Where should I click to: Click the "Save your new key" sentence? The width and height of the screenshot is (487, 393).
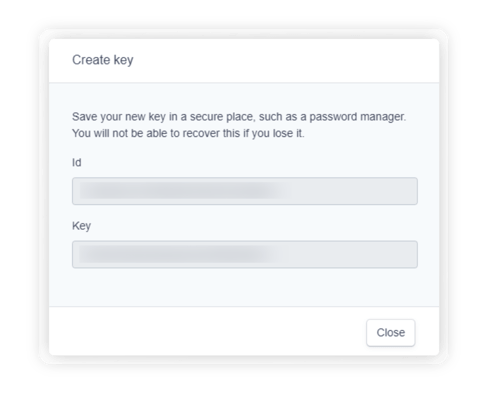pos(239,117)
